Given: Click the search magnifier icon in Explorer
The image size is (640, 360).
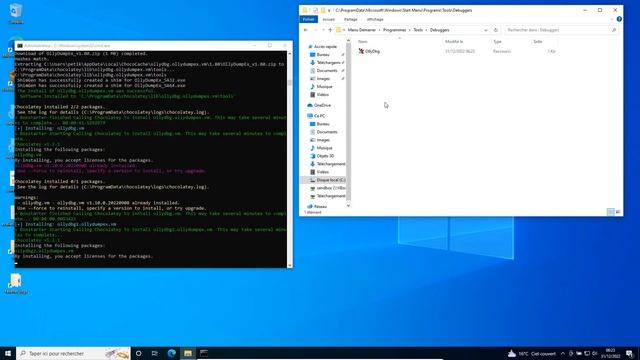Looking at the screenshot, I should (x=613, y=30).
